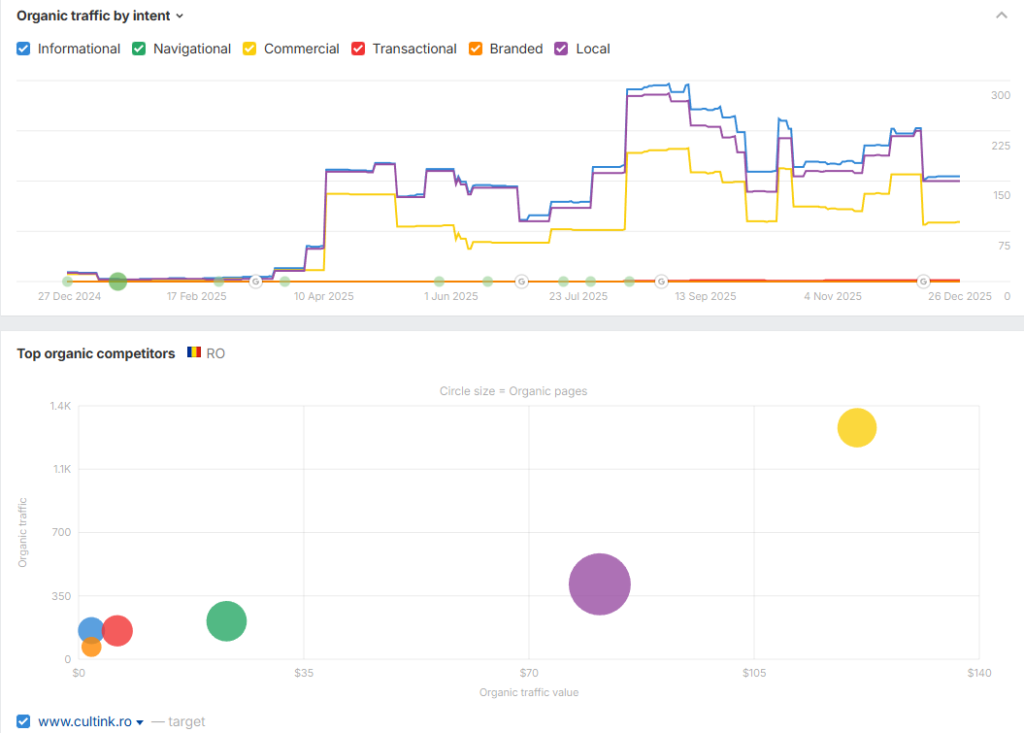Select the yellow competitor bubble at top right

point(856,428)
